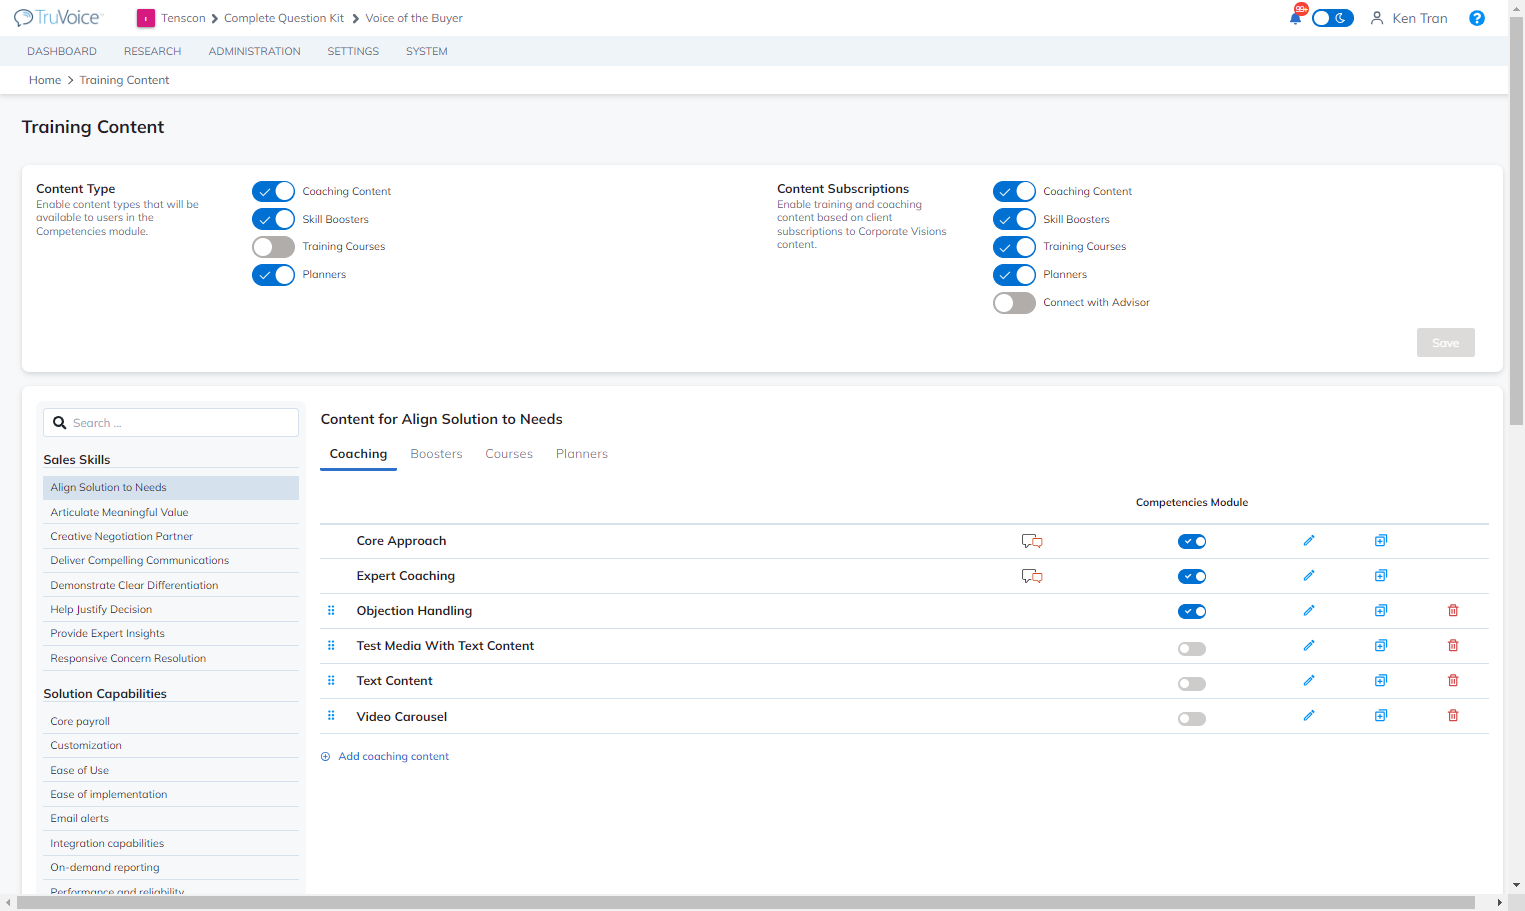Enable Connect with Advisor subscription

pos(1014,303)
